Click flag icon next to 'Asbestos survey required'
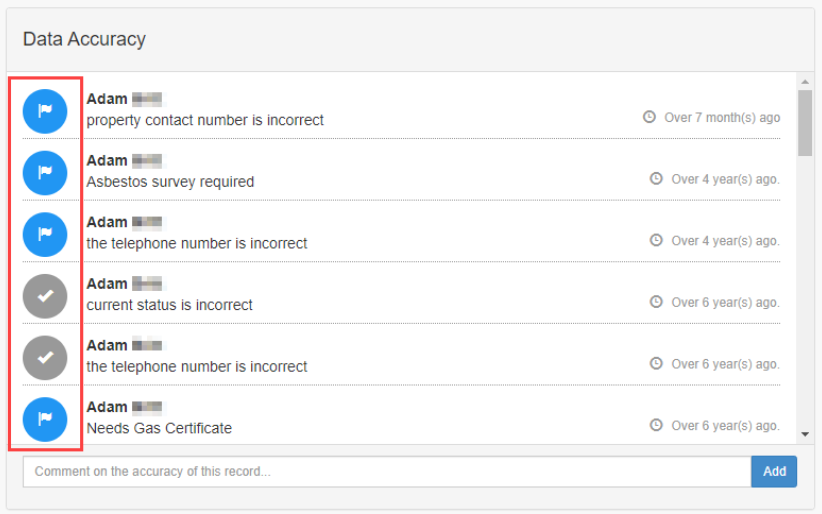The image size is (822, 514). click(x=45, y=173)
